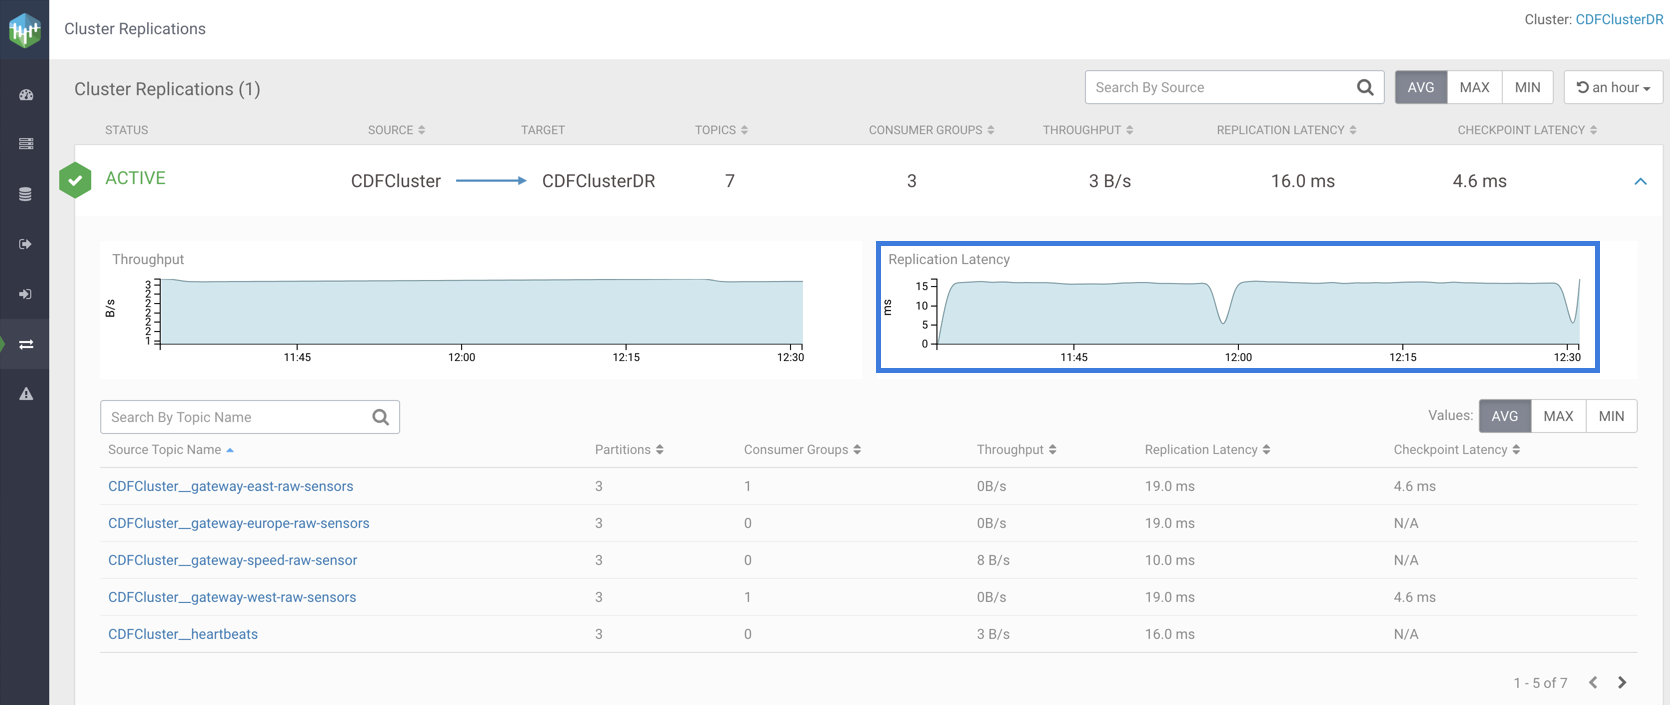Open the Alerts warning triangle icon
1670x705 pixels.
tap(26, 394)
